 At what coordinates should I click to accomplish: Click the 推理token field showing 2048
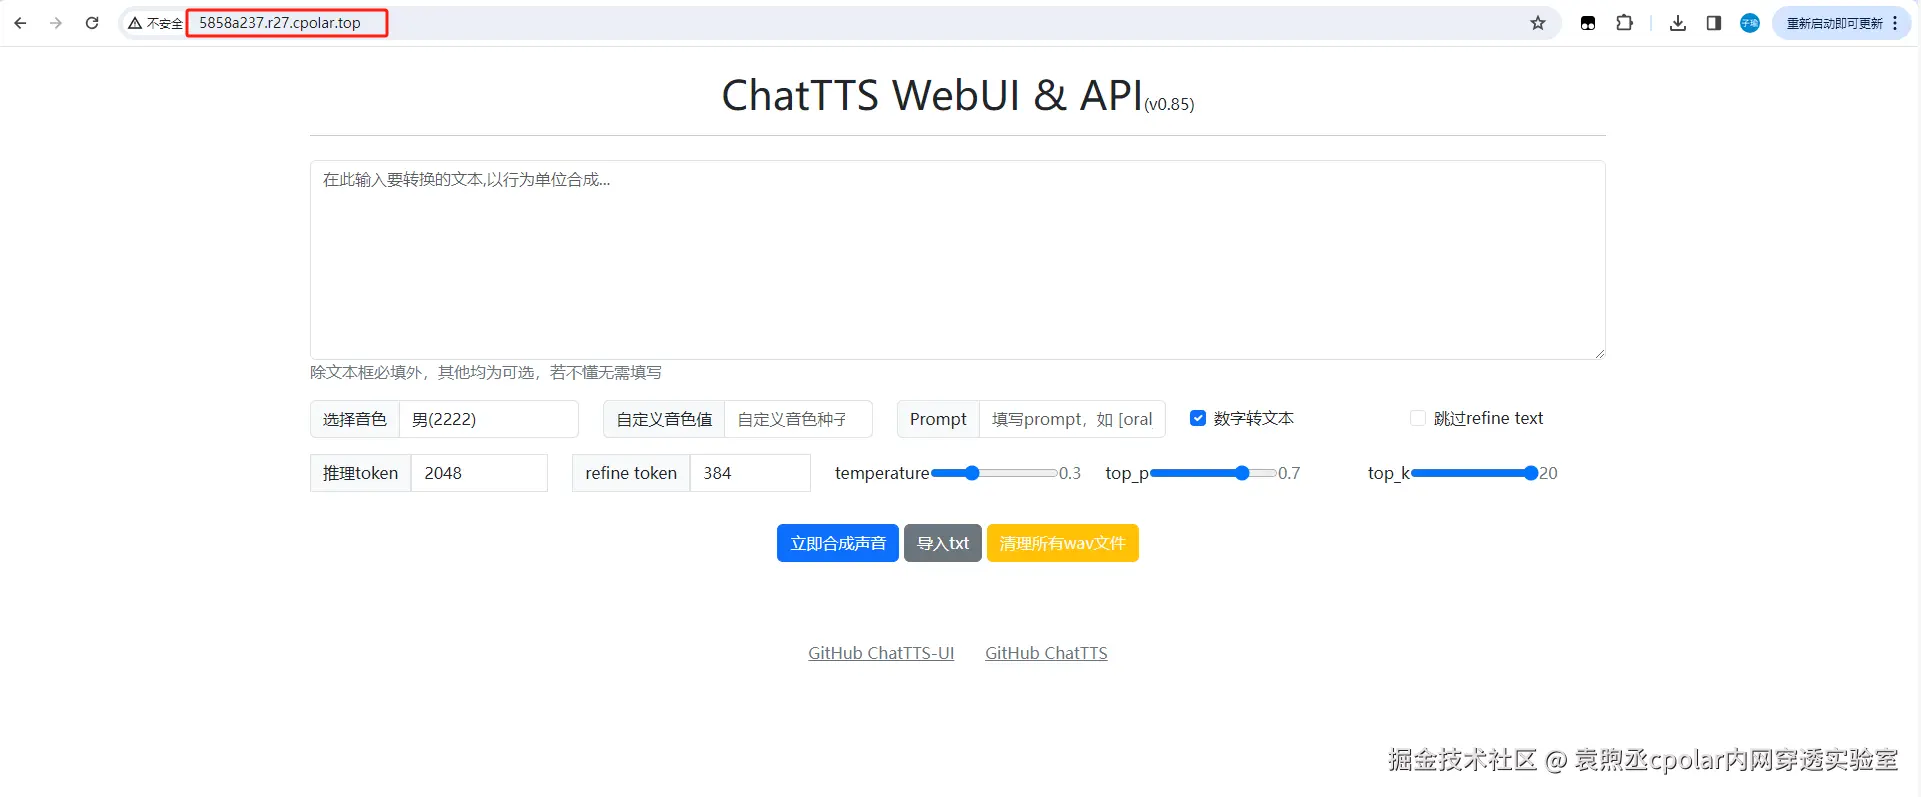(479, 473)
